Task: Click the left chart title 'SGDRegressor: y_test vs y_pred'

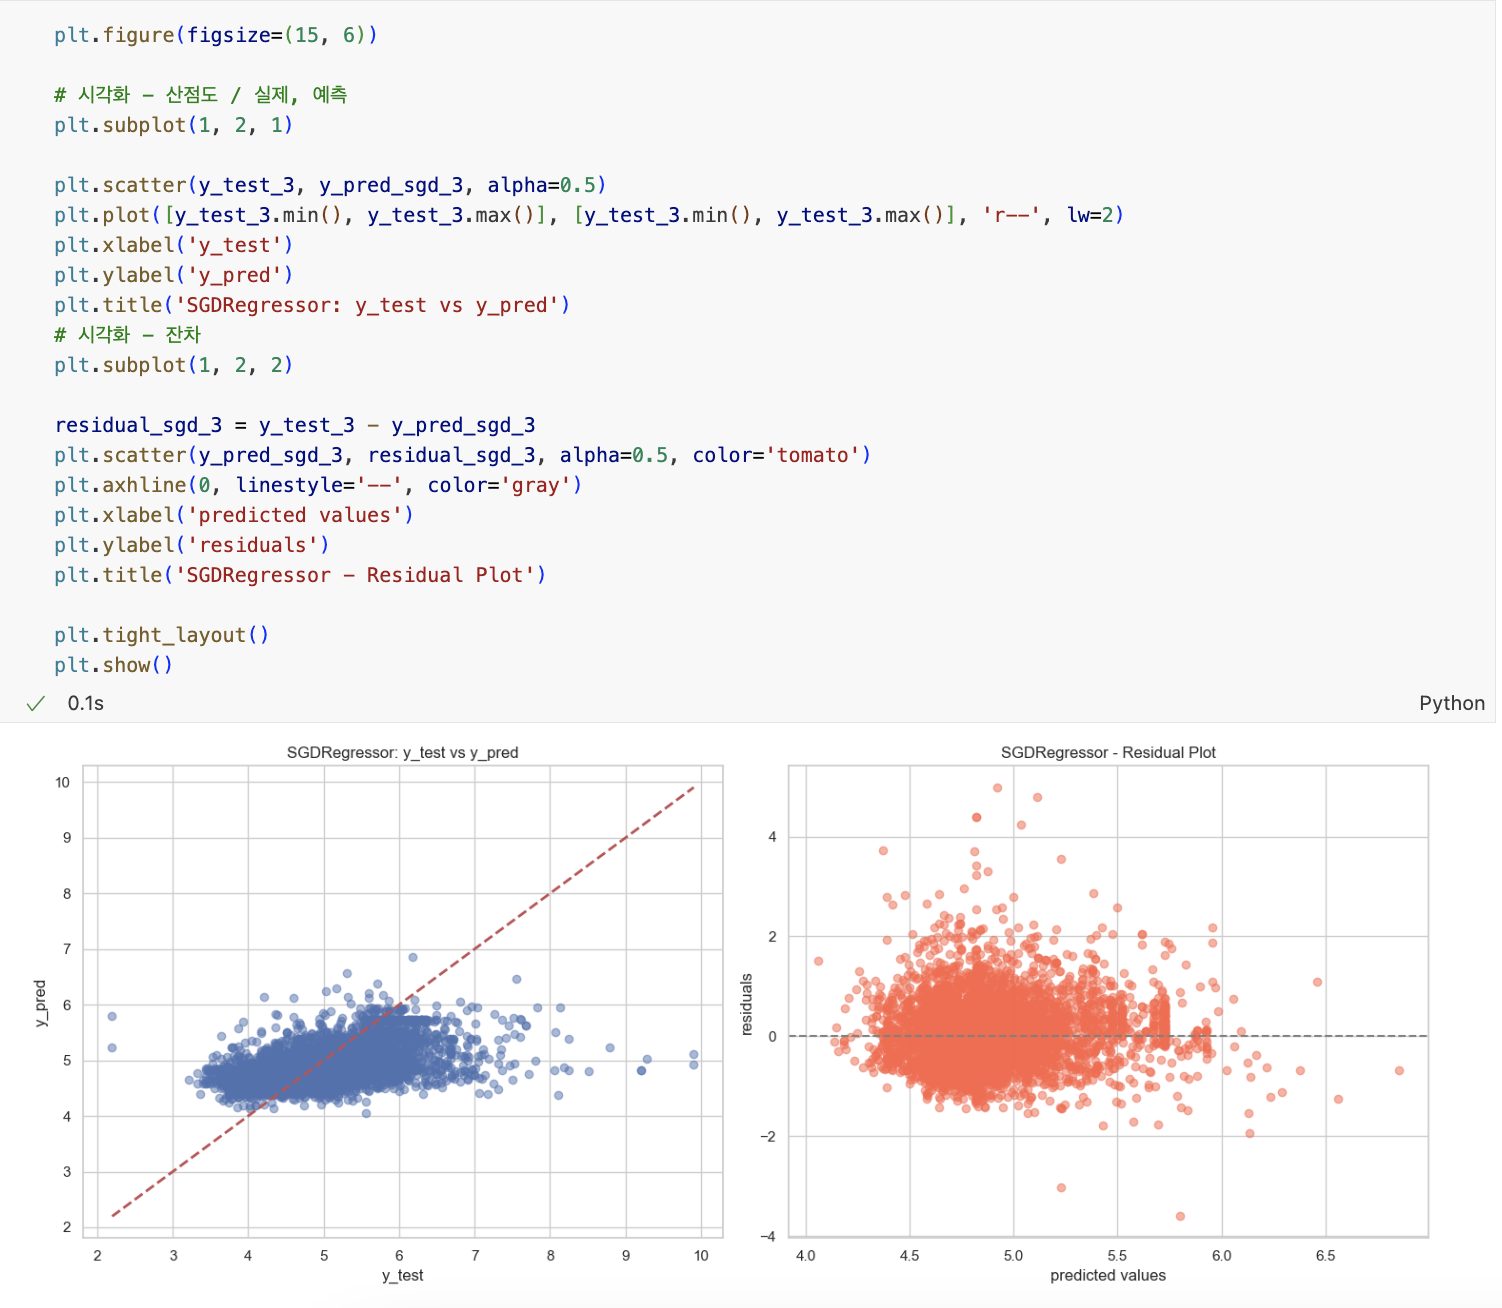Action: (x=402, y=752)
